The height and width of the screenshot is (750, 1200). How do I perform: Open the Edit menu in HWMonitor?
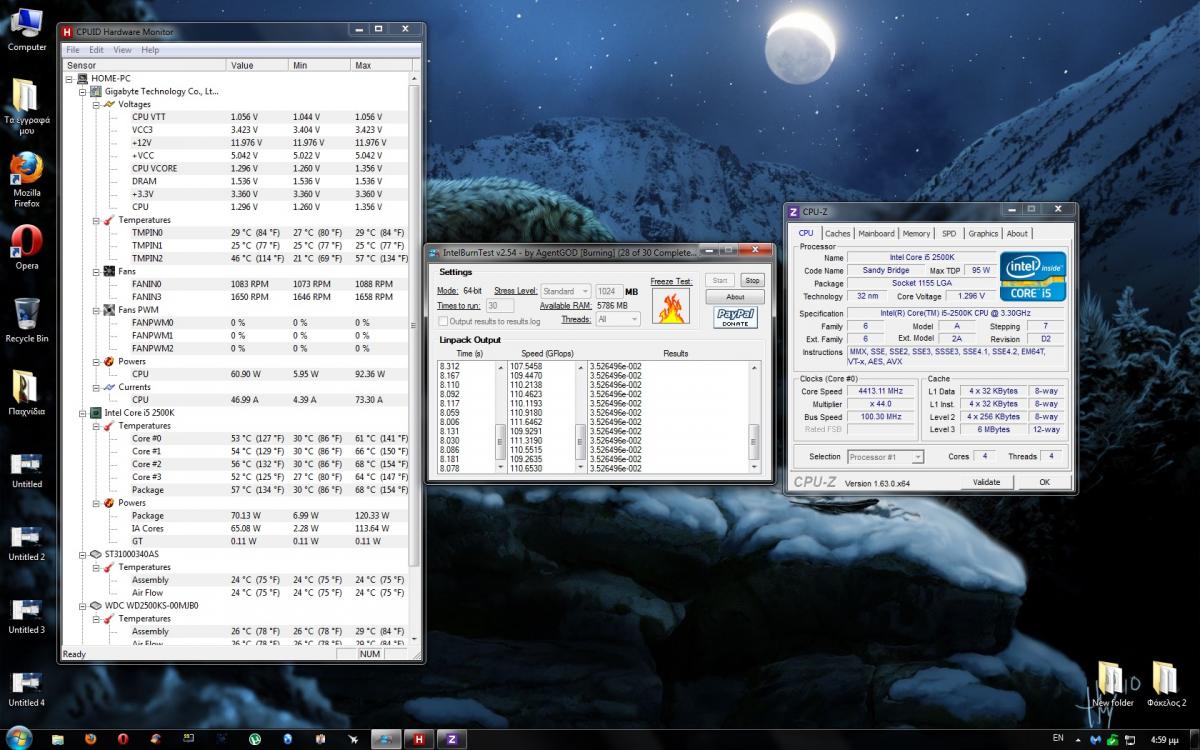click(x=96, y=50)
